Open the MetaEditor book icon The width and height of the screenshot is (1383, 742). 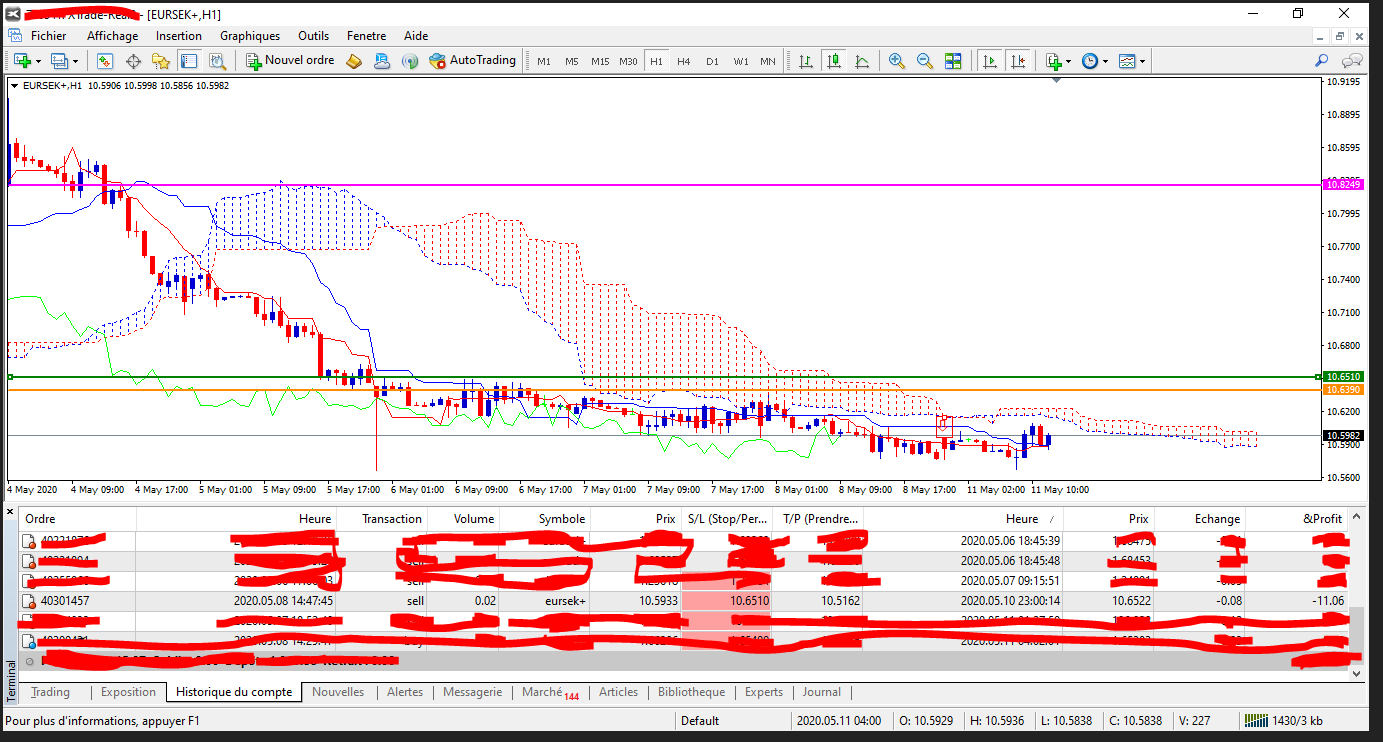(x=355, y=61)
